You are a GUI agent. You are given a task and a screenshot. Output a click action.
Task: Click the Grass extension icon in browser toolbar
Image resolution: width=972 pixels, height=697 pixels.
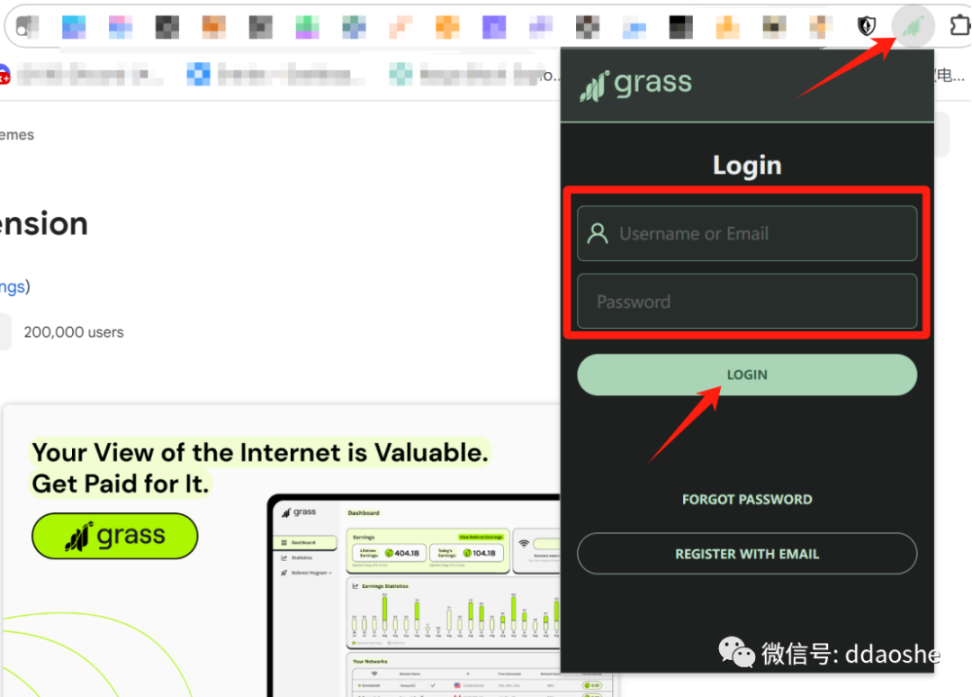pyautogui.click(x=912, y=26)
